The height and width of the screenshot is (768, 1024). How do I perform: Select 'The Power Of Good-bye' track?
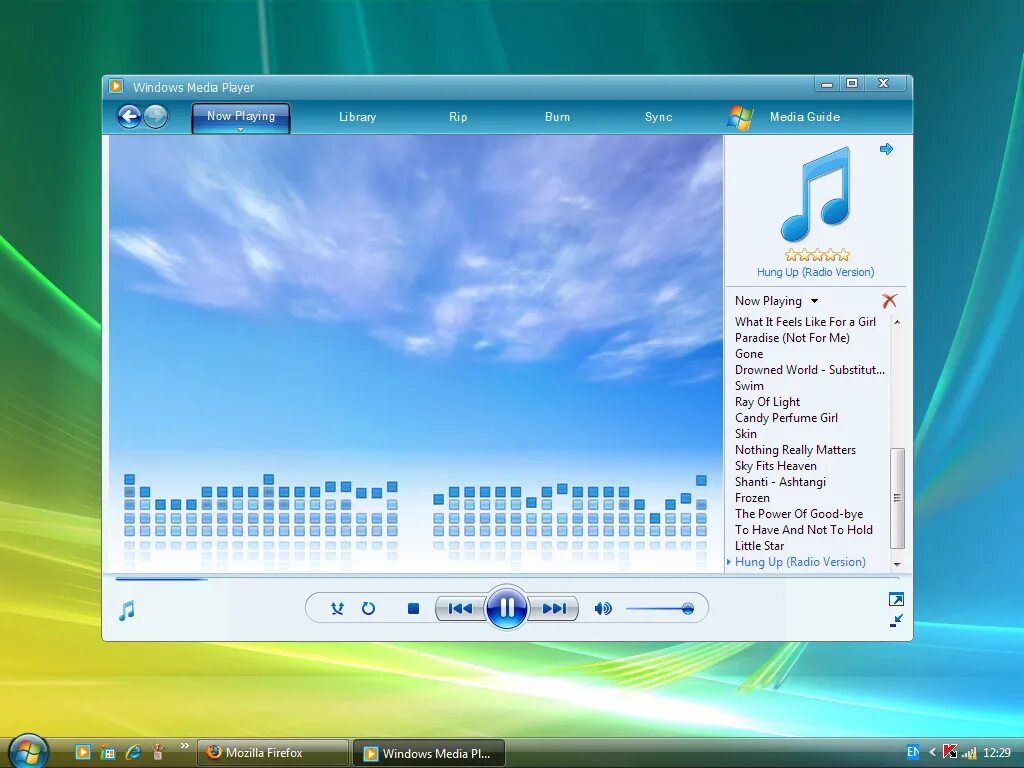(799, 514)
